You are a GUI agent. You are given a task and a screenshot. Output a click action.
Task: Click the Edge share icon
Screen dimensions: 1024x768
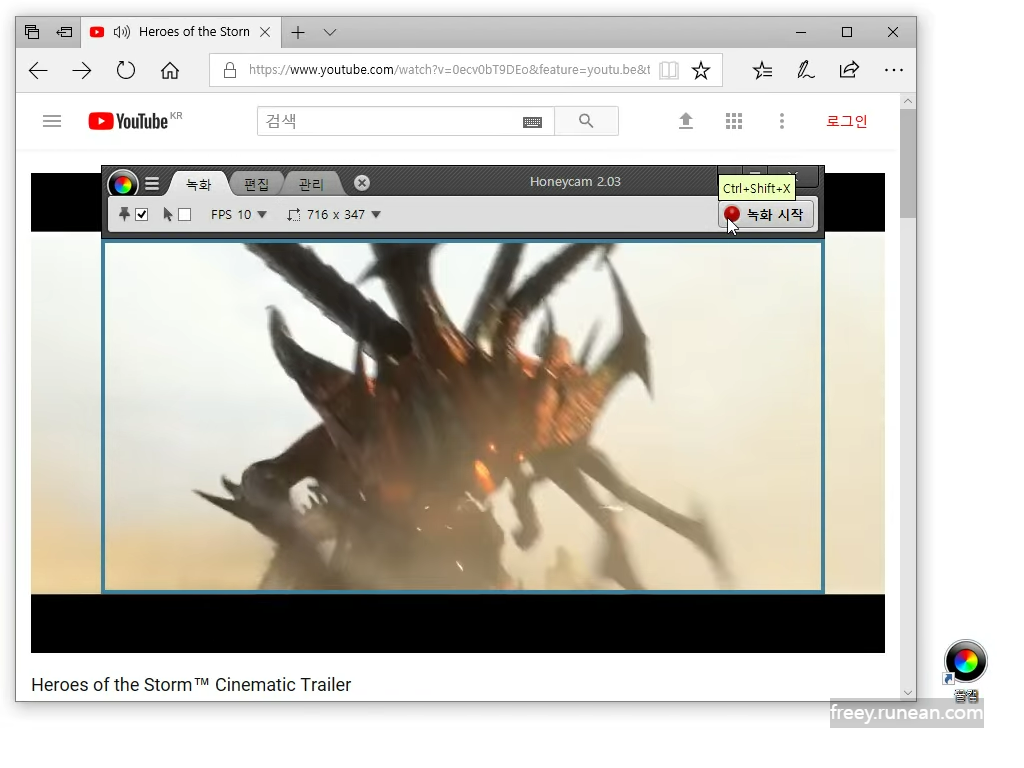coord(849,69)
